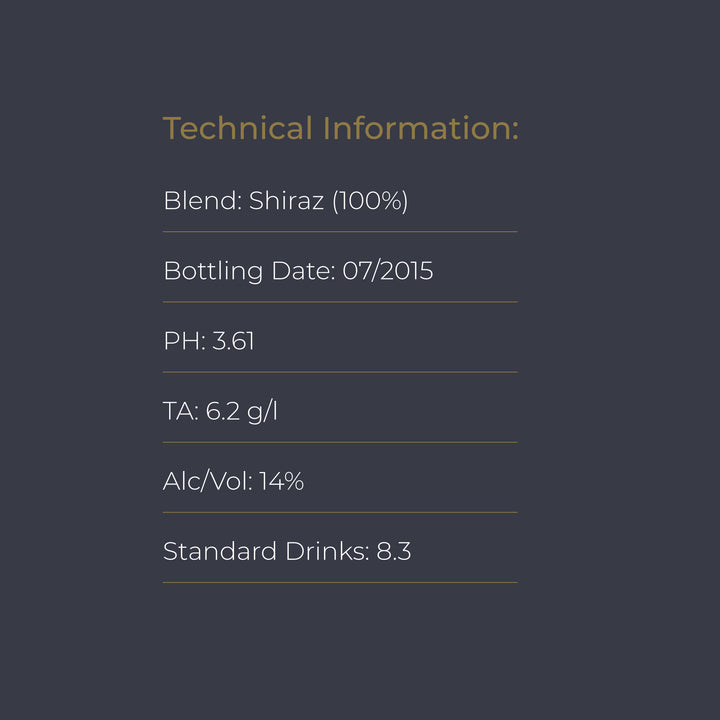720x720 pixels.
Task: Click the "PH" label
Action: pos(182,341)
